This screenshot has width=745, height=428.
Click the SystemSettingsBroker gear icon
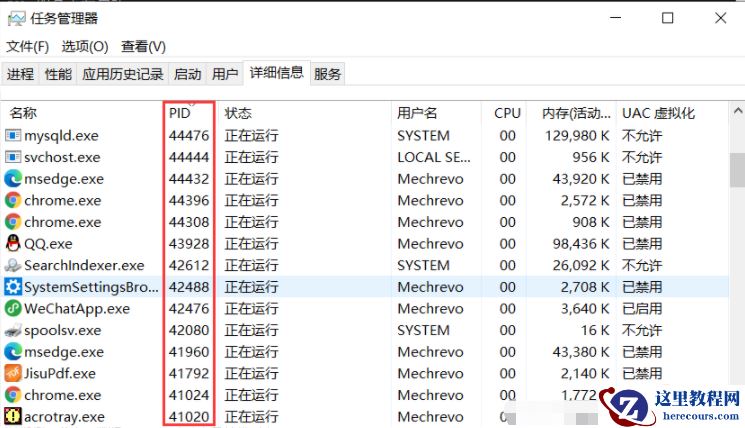pos(13,287)
